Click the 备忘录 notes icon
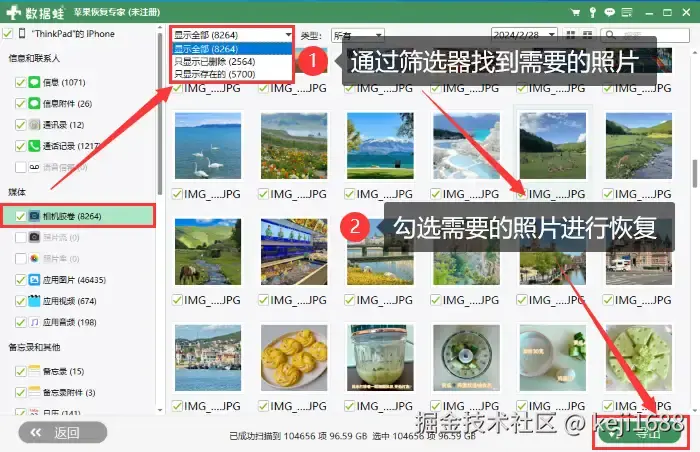The height and width of the screenshot is (452, 700). pos(34,371)
